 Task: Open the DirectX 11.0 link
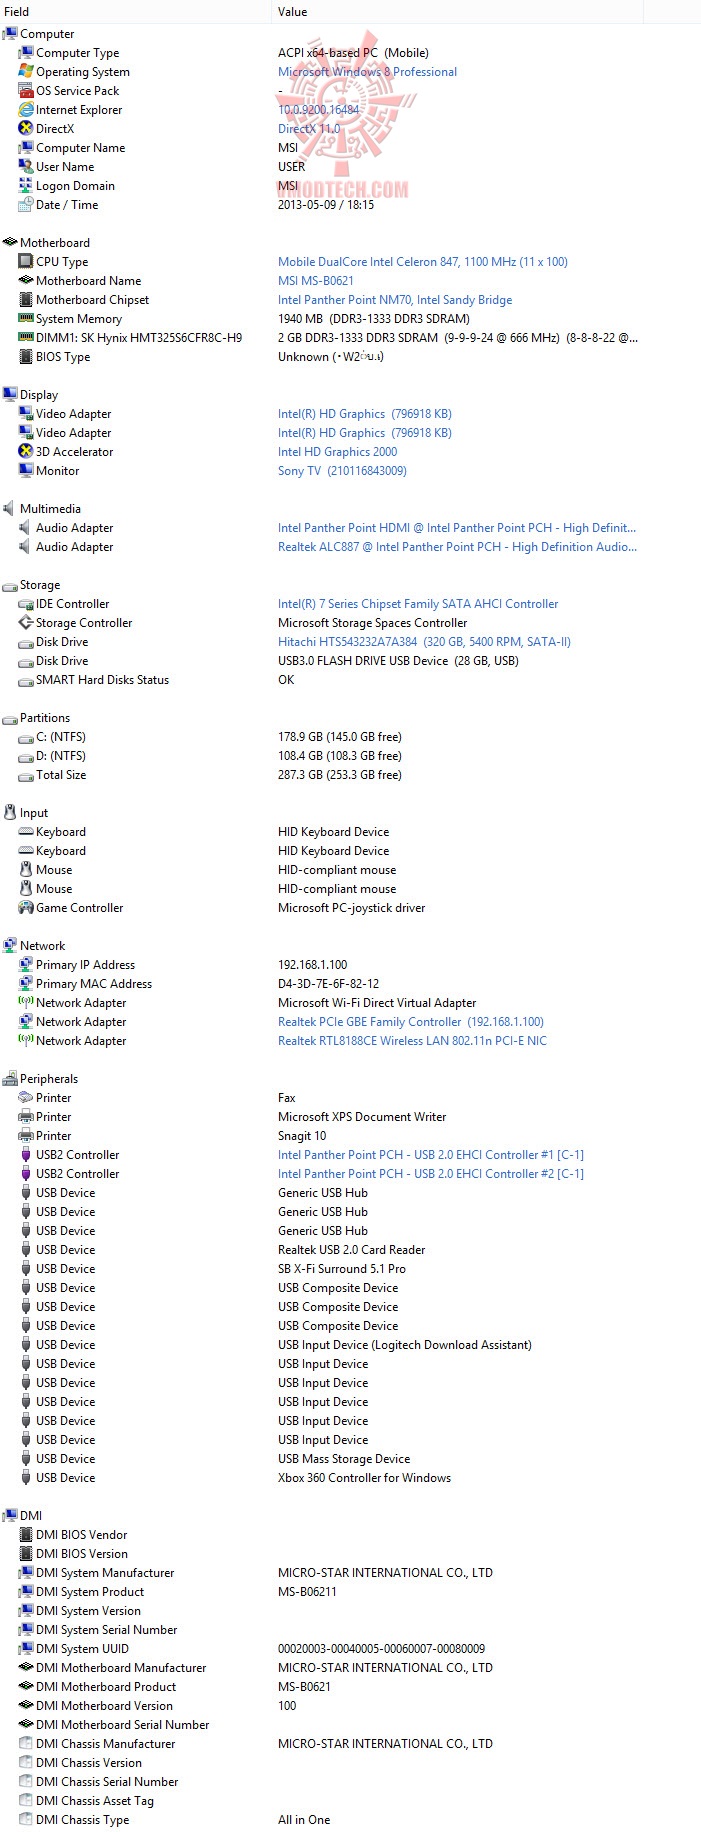click(309, 129)
